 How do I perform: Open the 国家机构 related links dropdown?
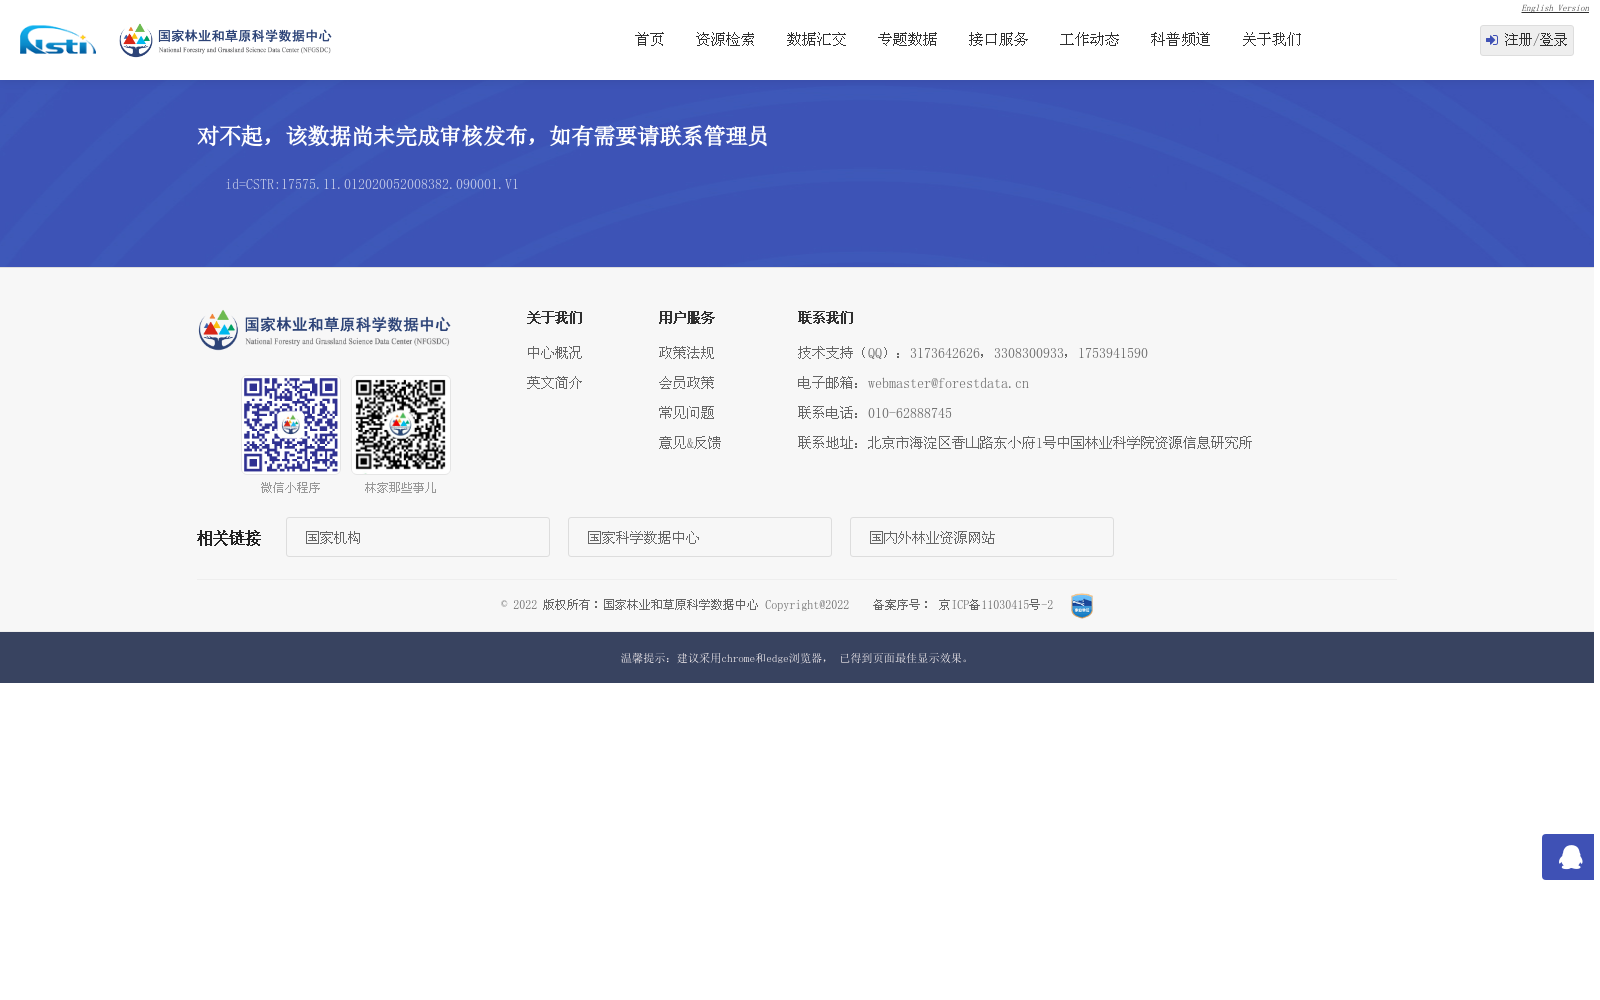tap(417, 537)
